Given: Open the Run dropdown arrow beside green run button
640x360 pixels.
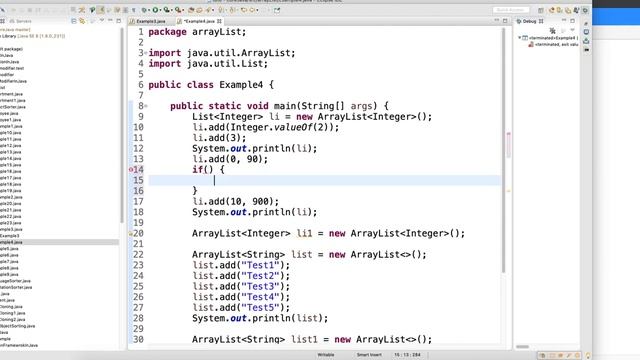Looking at the screenshot, I should [161, 10].
